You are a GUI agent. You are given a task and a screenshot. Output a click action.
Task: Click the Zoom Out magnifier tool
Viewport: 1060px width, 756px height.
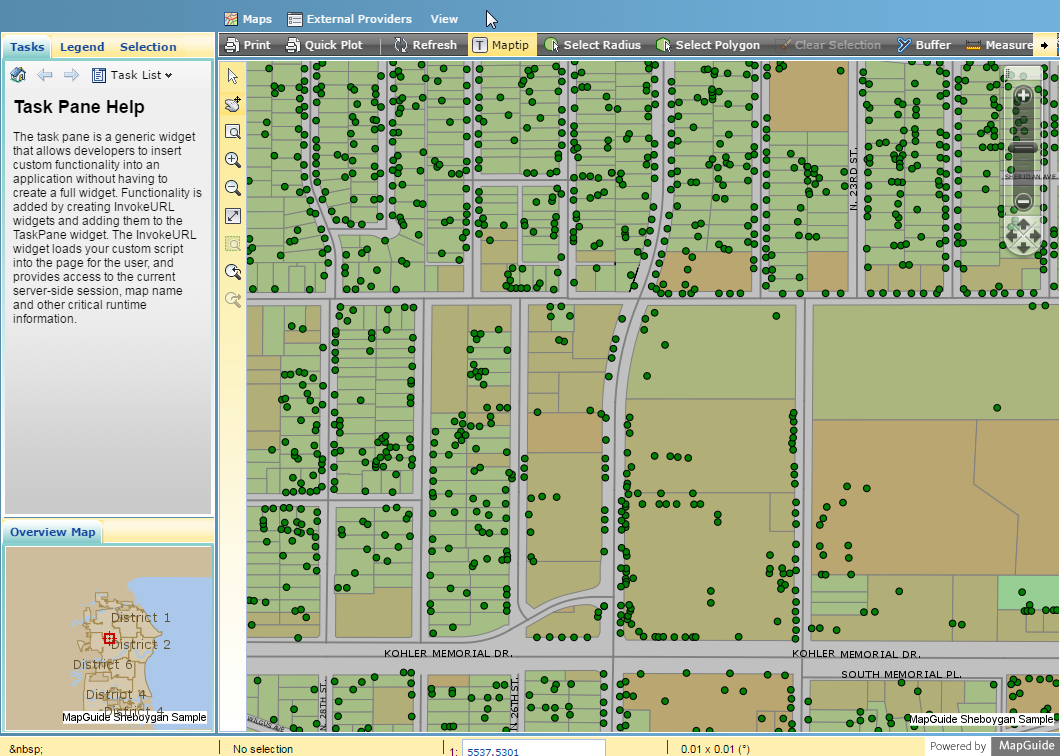pyautogui.click(x=233, y=187)
